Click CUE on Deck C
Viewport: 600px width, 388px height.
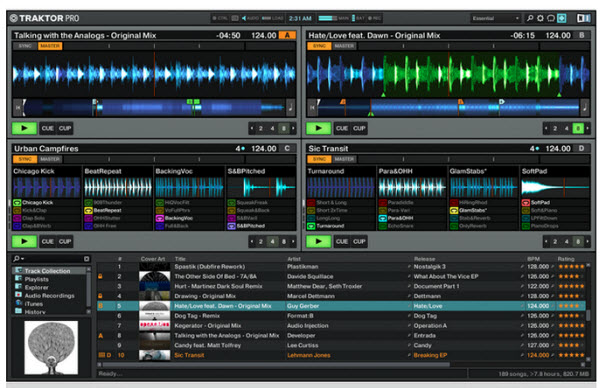[47, 241]
